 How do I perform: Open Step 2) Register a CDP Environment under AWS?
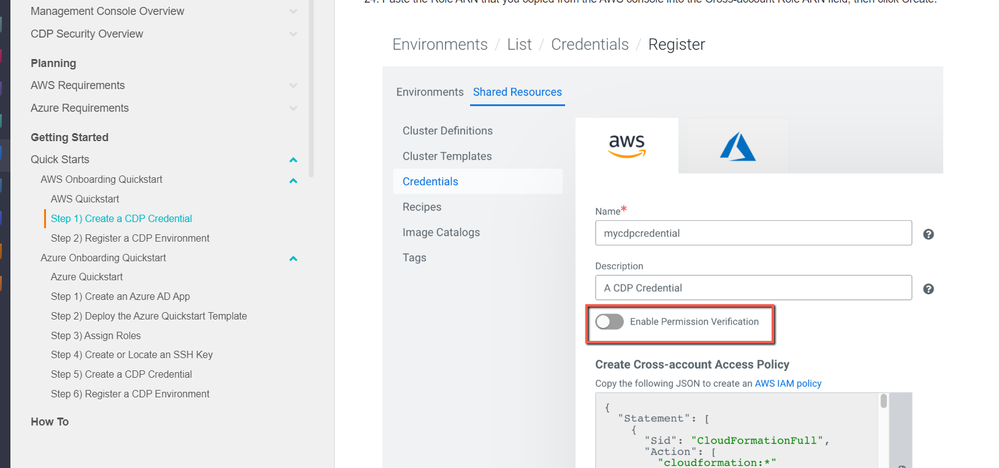click(x=130, y=239)
